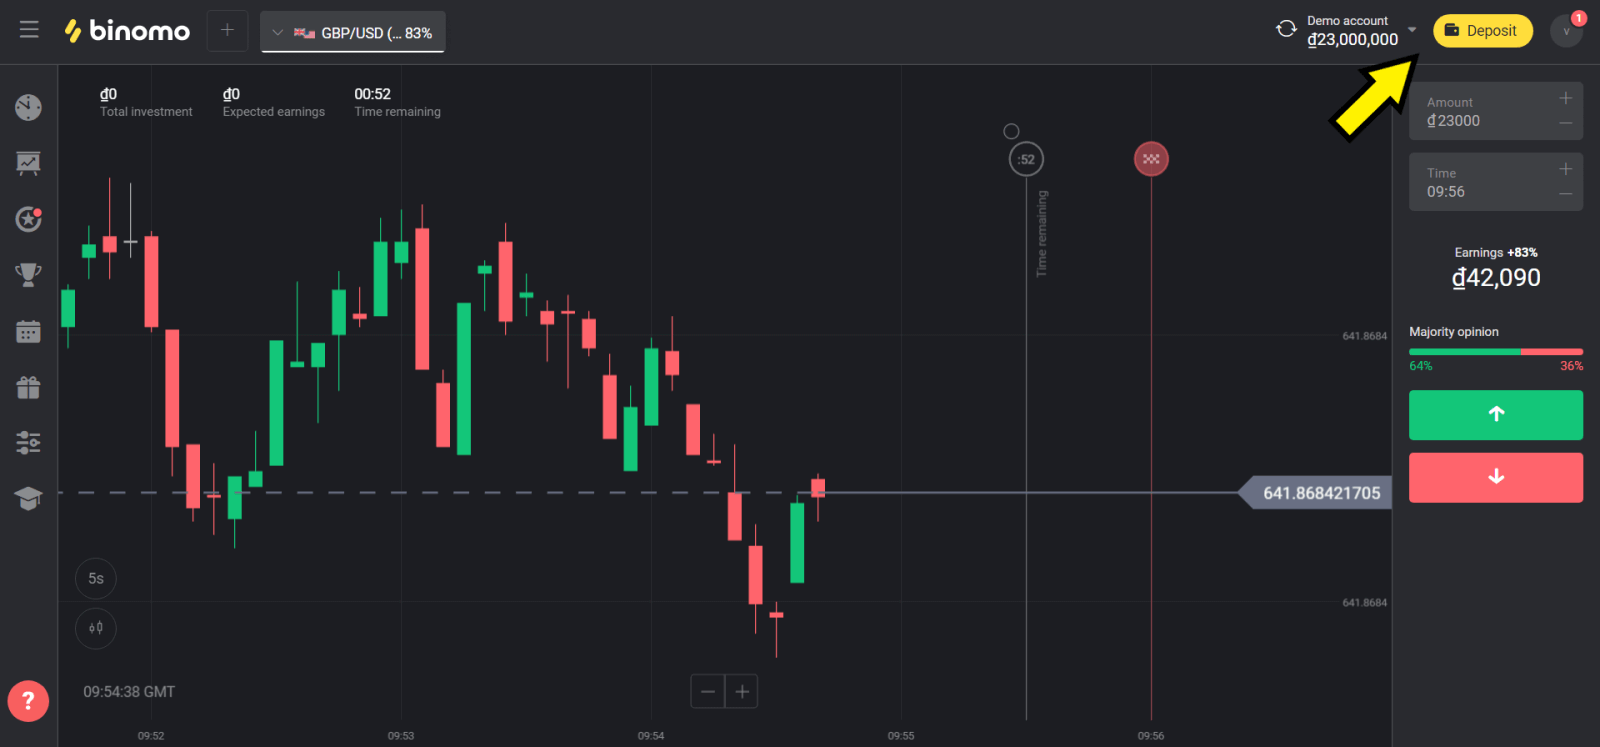Open the trophy tournaments icon
The image size is (1600, 747).
pyautogui.click(x=28, y=274)
